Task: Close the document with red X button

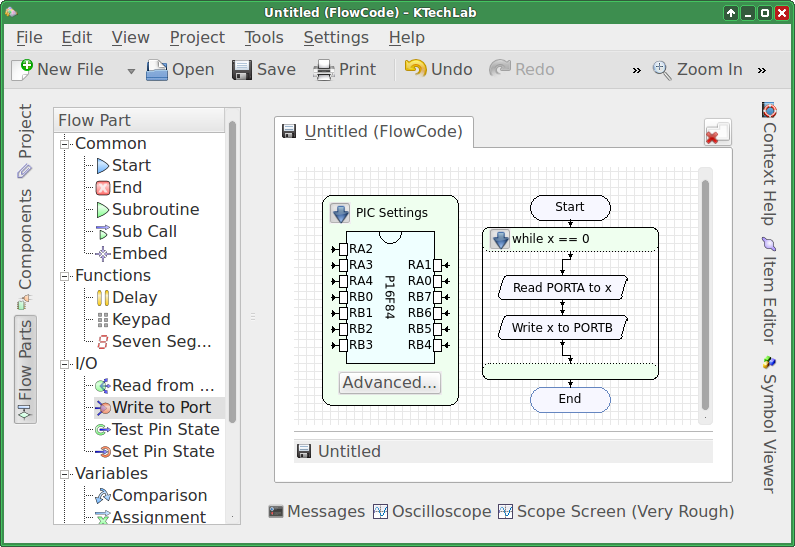Action: pyautogui.click(x=717, y=132)
